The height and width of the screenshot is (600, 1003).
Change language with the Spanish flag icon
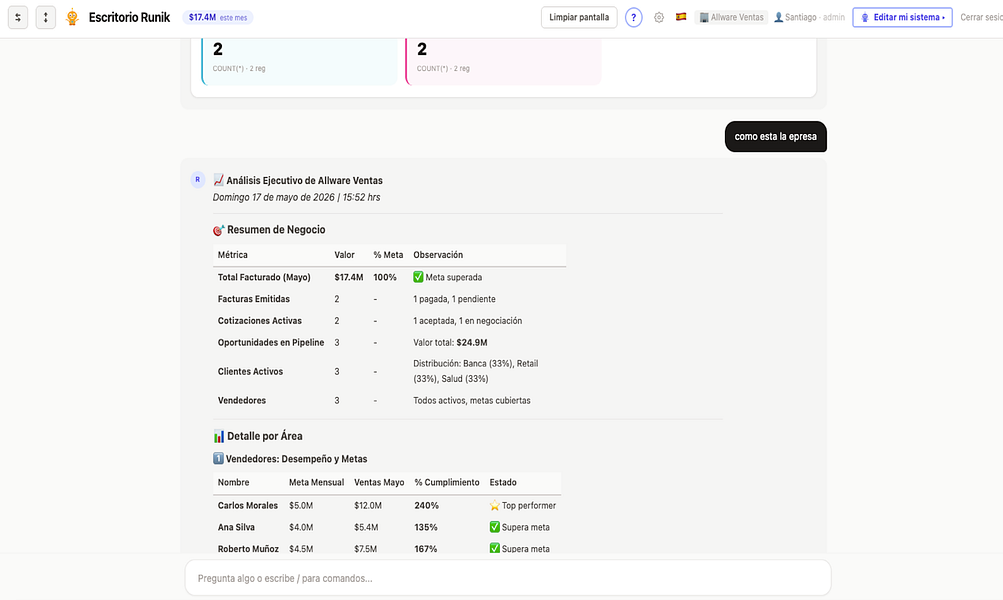681,17
